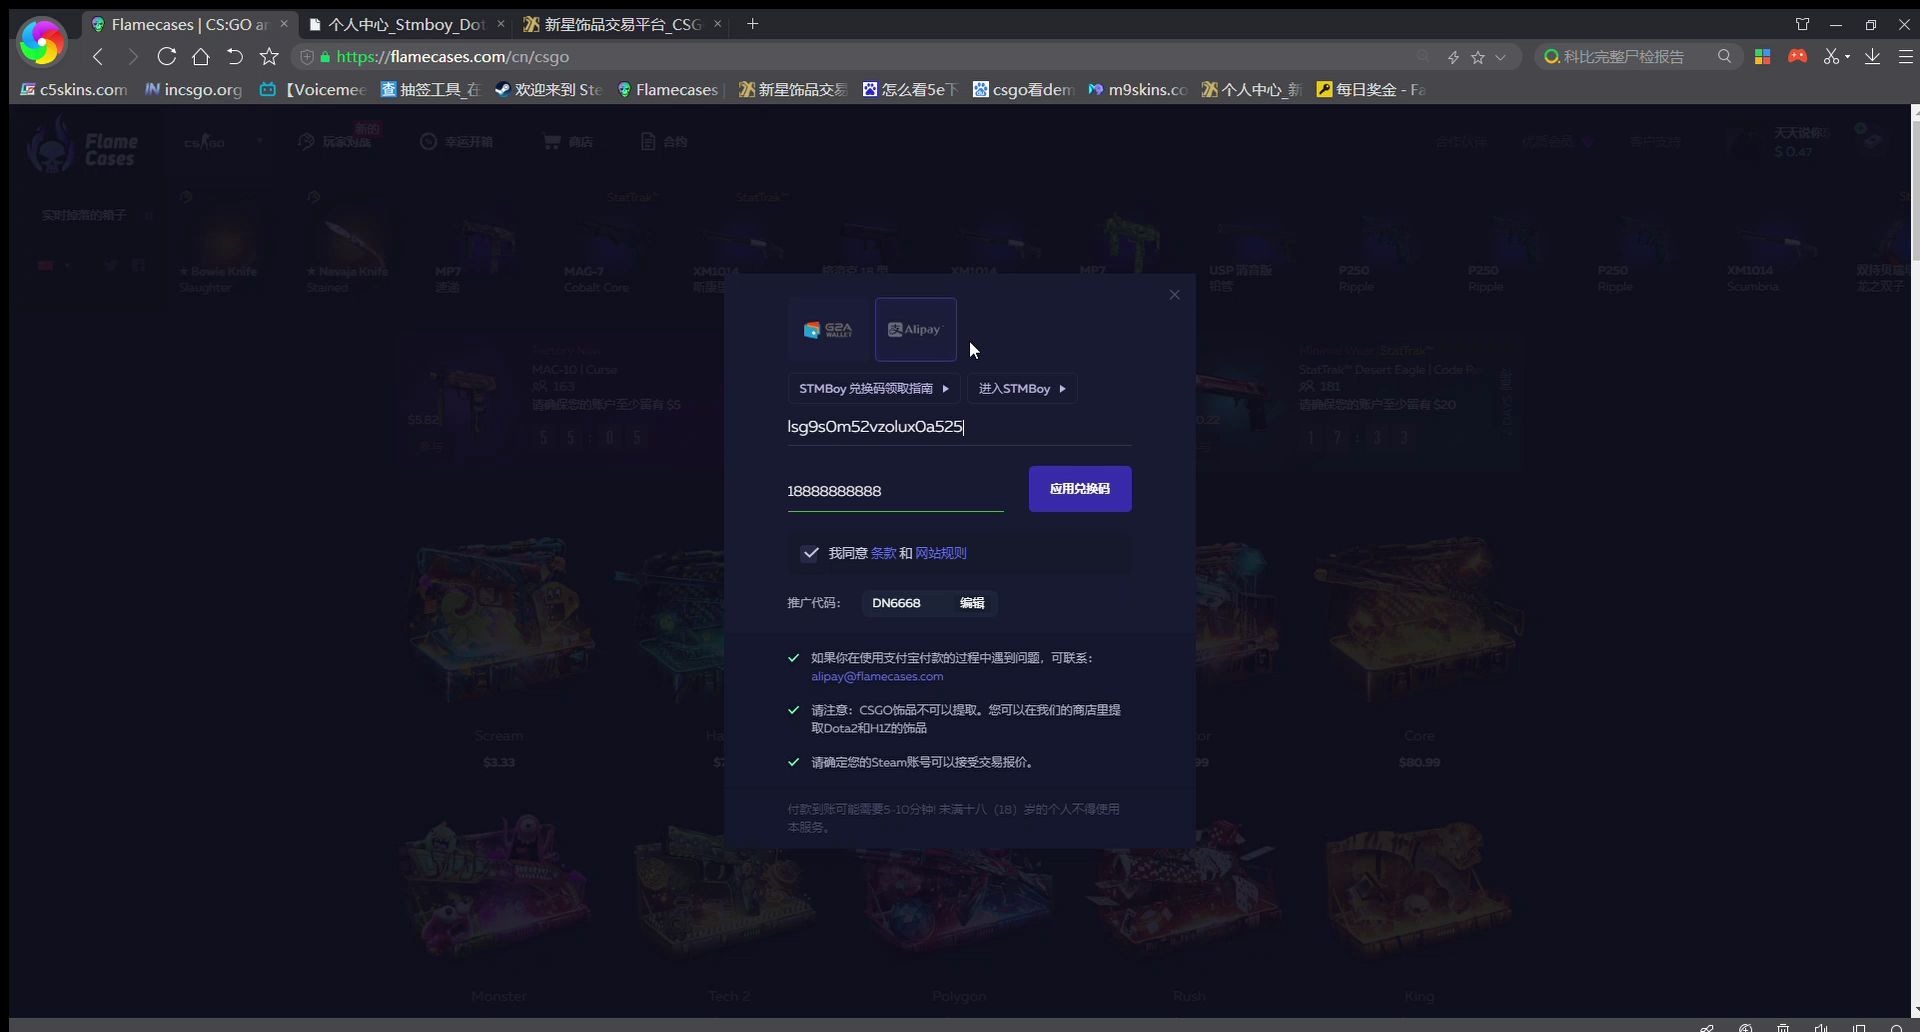
Task: Open the colorful apps grid icon
Action: coord(1763,57)
